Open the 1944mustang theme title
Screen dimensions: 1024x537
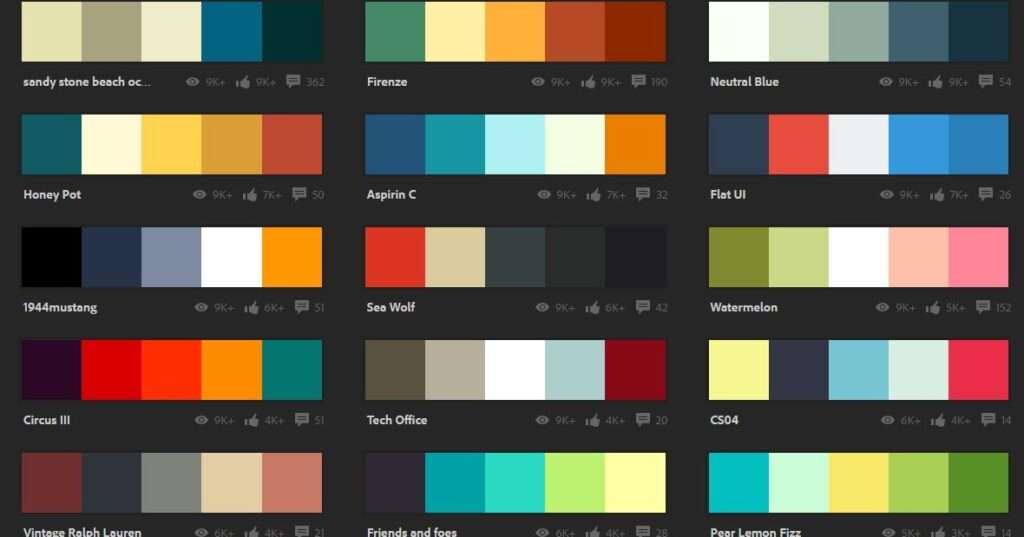click(x=60, y=308)
